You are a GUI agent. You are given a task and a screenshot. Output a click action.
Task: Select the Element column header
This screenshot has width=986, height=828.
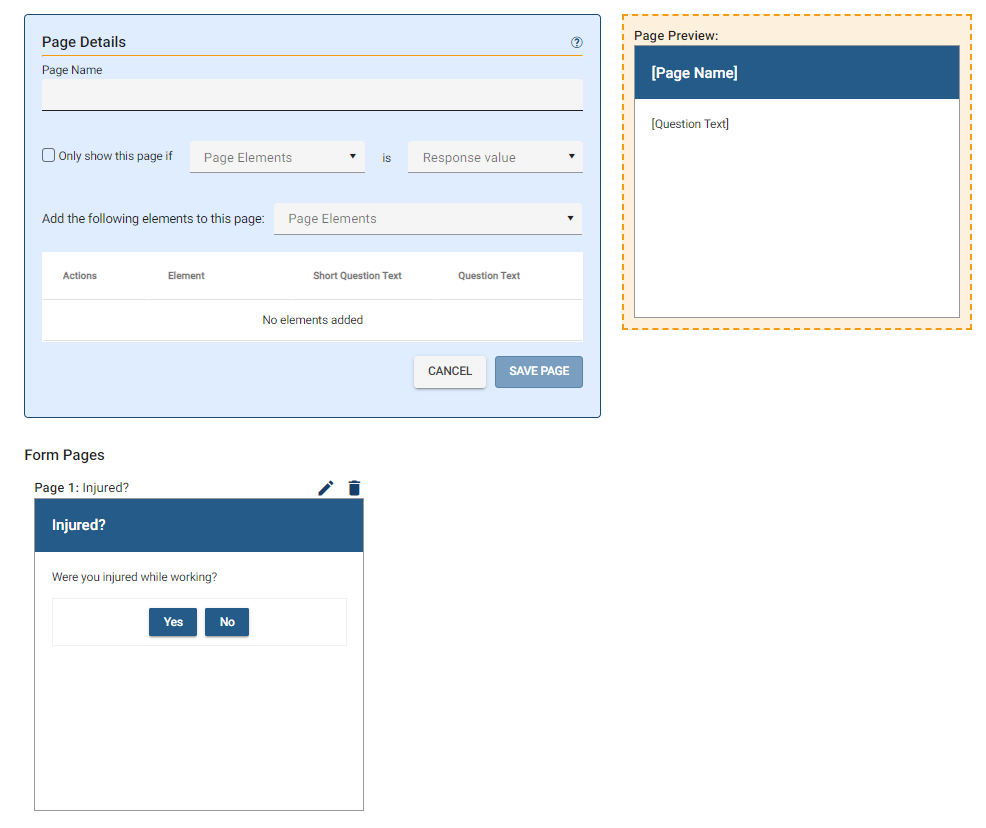point(186,275)
